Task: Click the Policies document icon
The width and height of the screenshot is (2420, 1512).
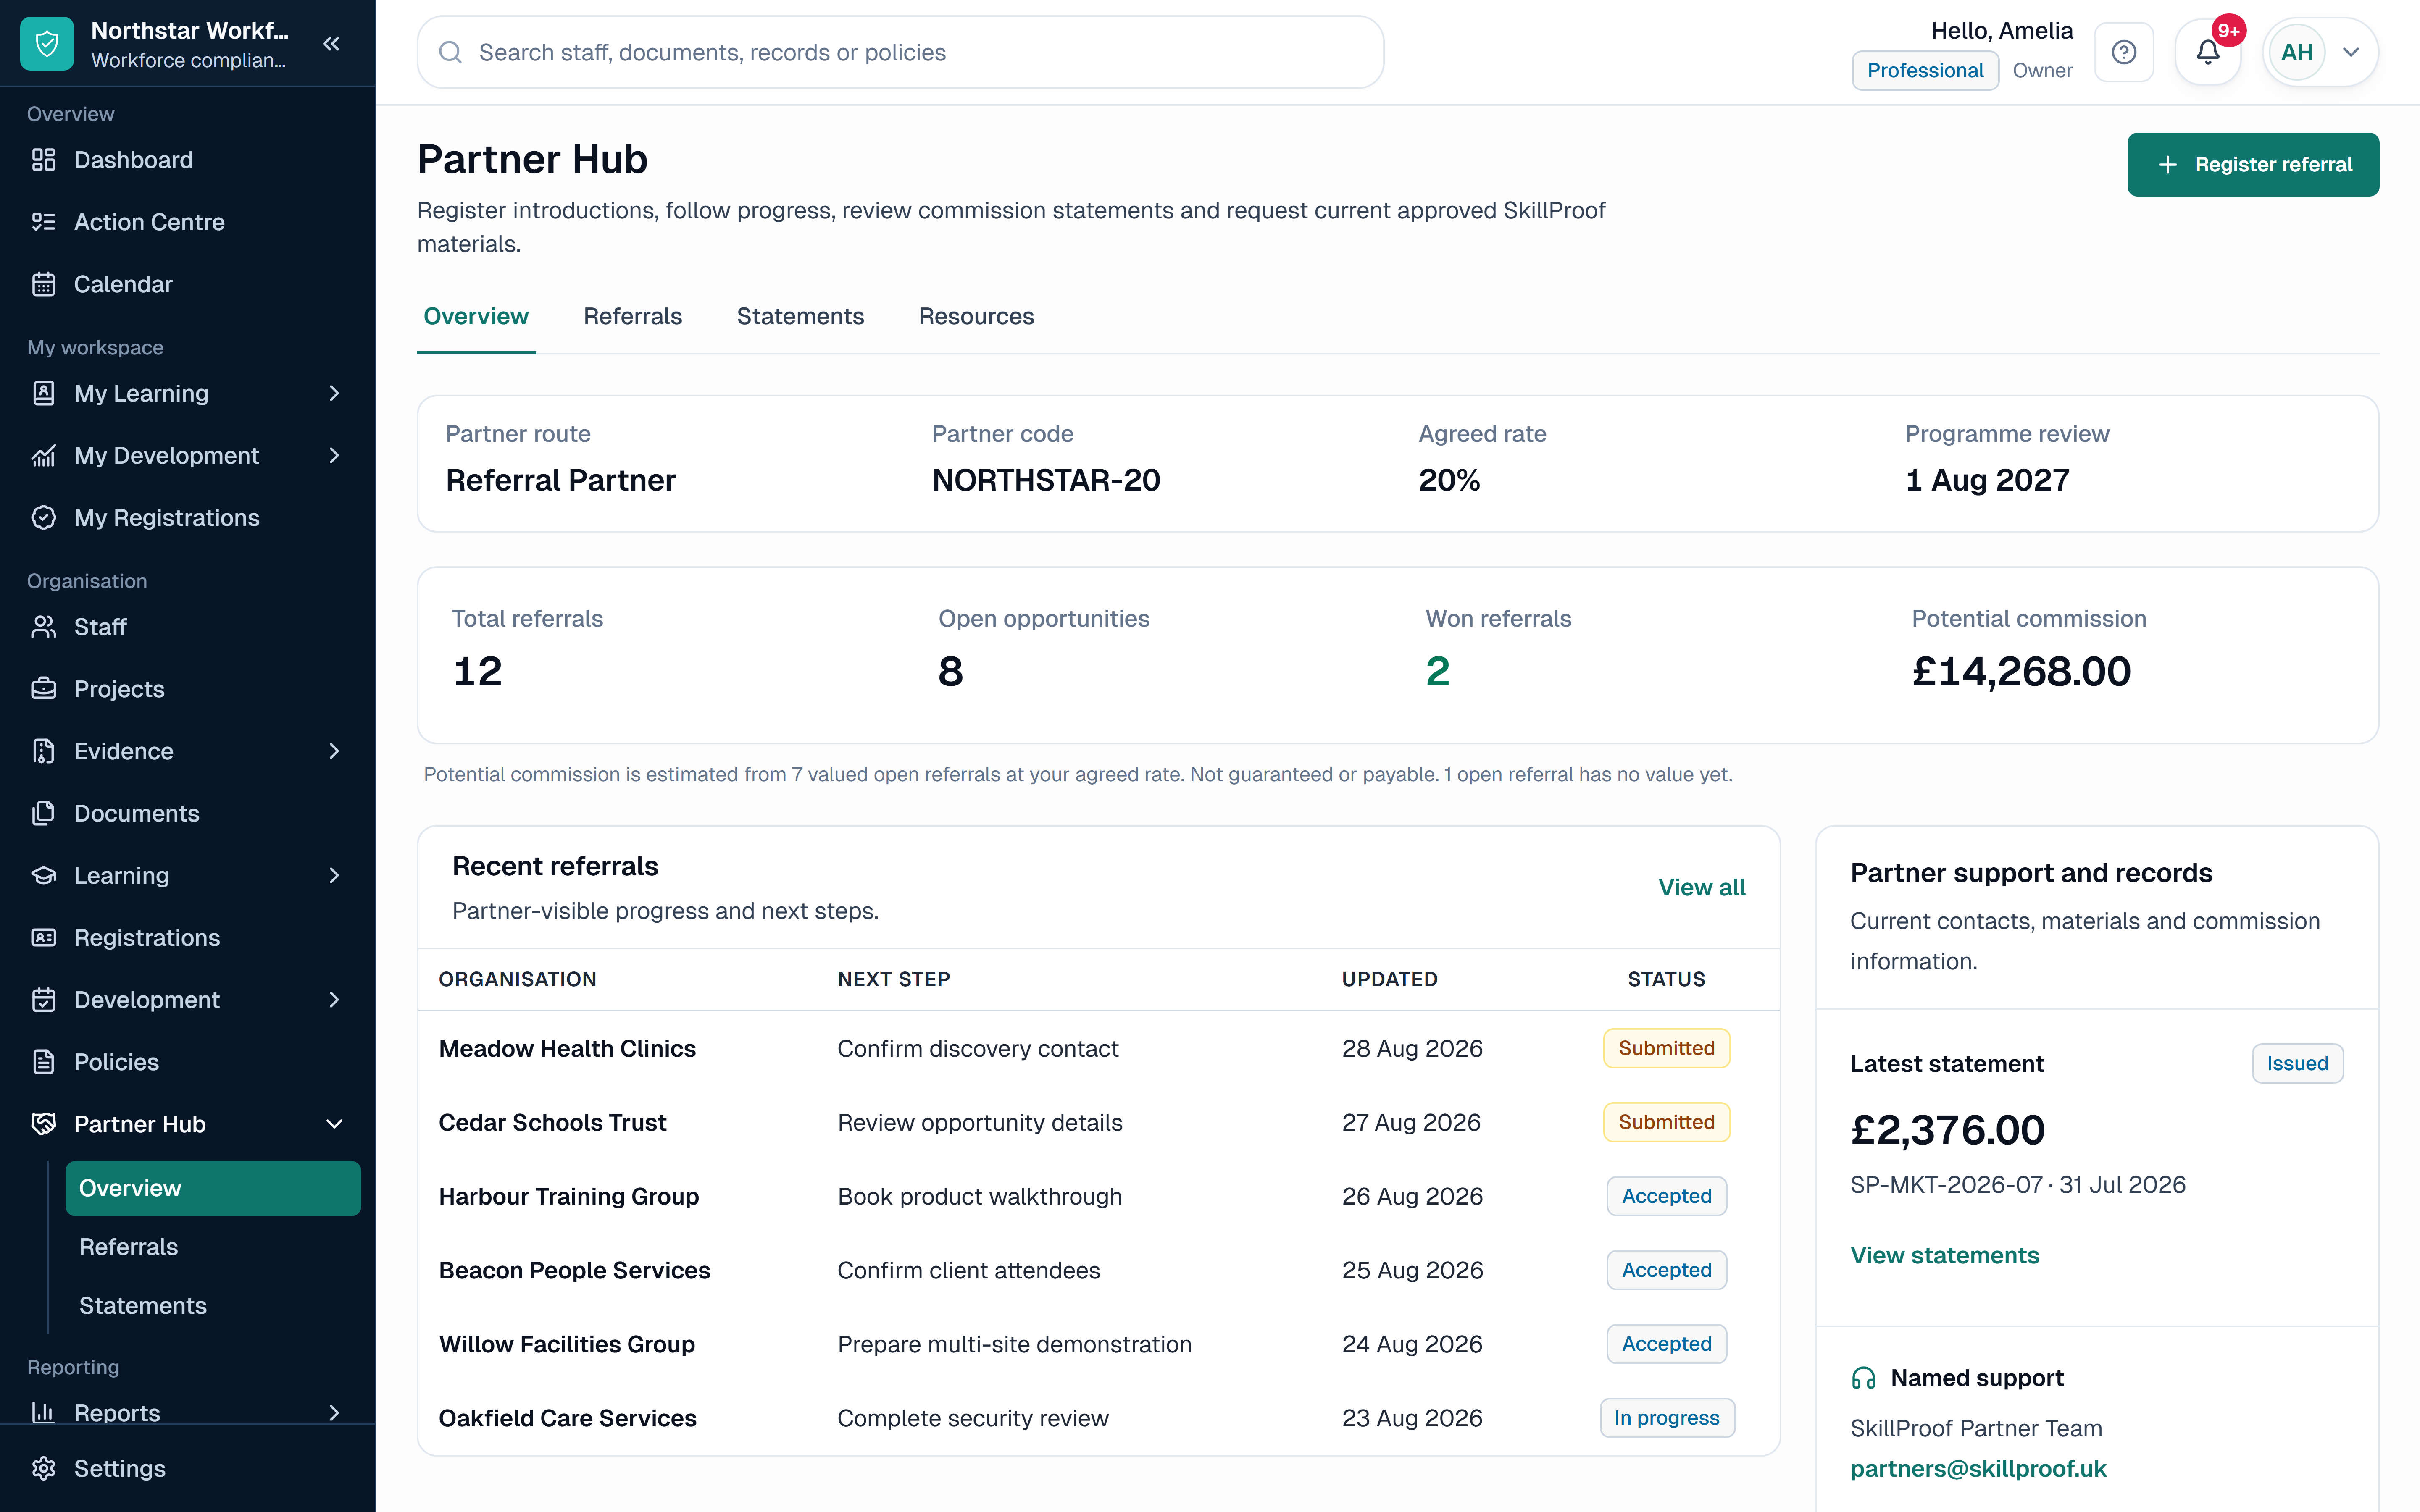Action: click(43, 1062)
